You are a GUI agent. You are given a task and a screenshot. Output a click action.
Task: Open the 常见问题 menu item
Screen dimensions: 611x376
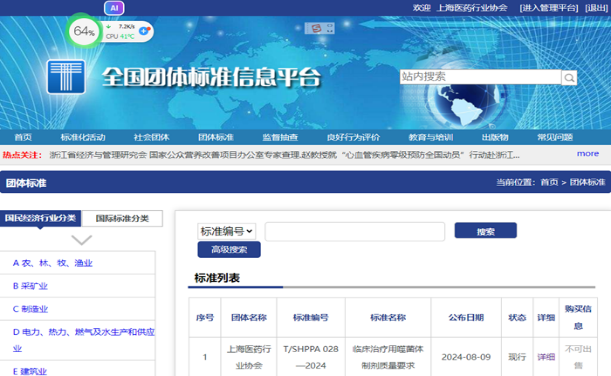[555, 137]
